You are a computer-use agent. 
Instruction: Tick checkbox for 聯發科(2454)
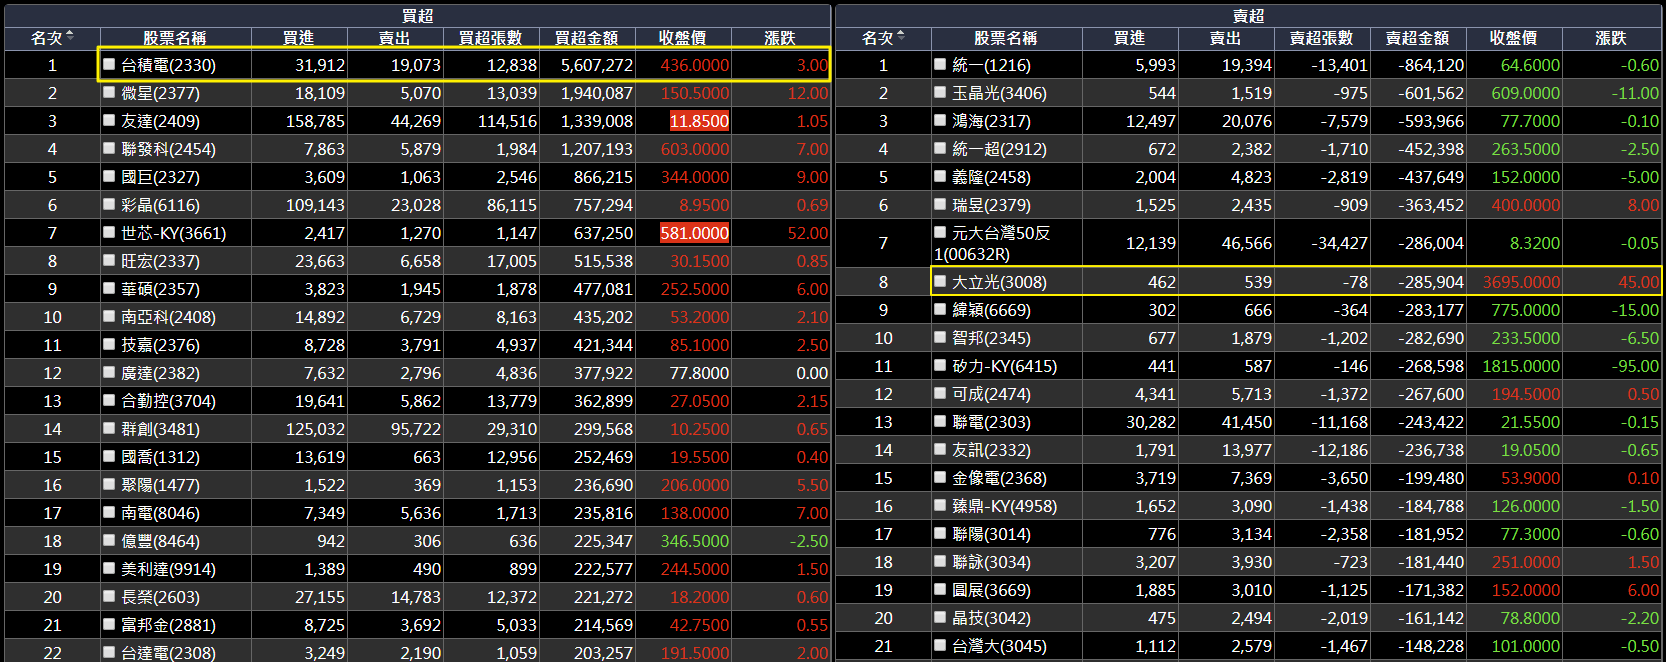click(x=109, y=148)
